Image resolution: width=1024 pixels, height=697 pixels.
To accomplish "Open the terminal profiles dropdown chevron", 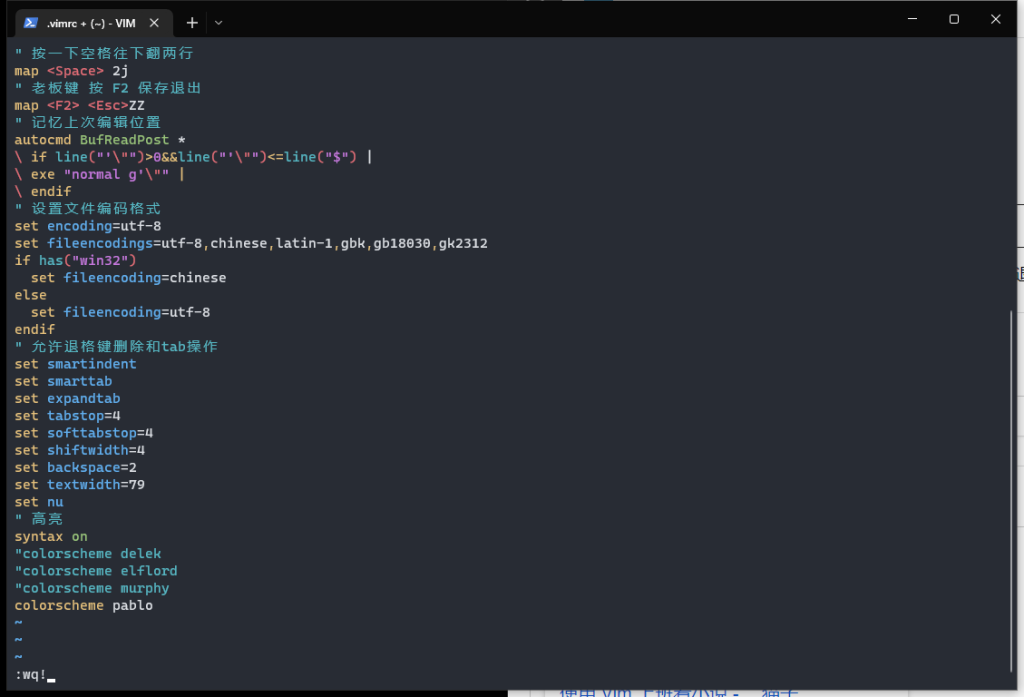I will [218, 21].
